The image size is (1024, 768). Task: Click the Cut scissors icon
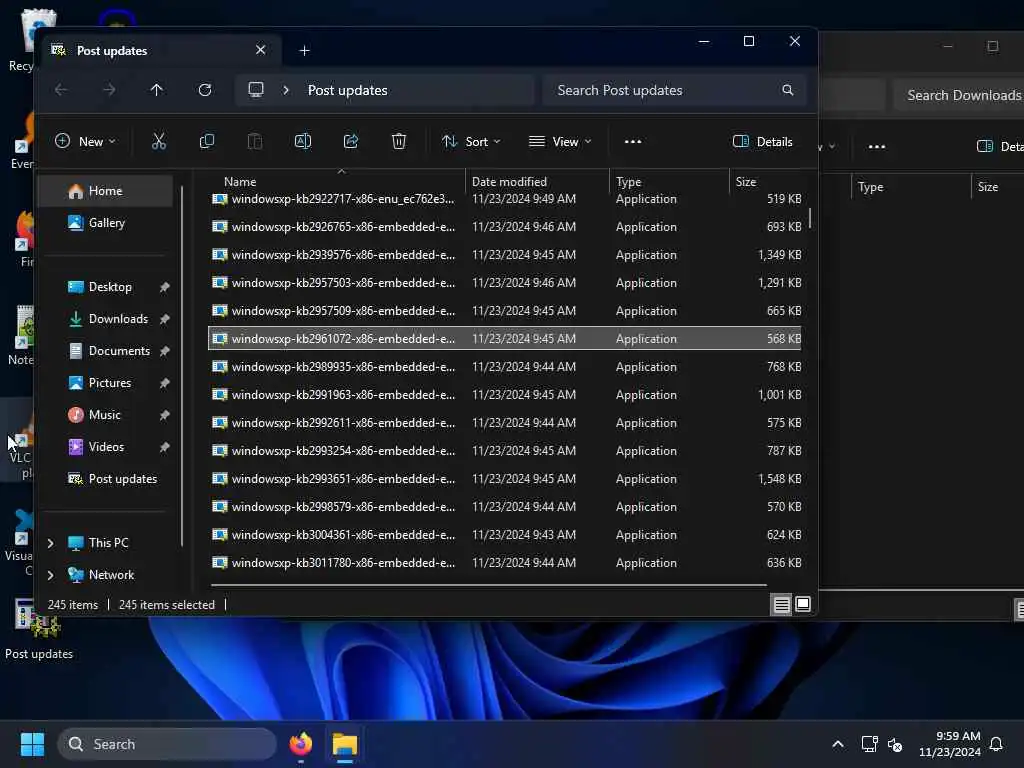[159, 141]
